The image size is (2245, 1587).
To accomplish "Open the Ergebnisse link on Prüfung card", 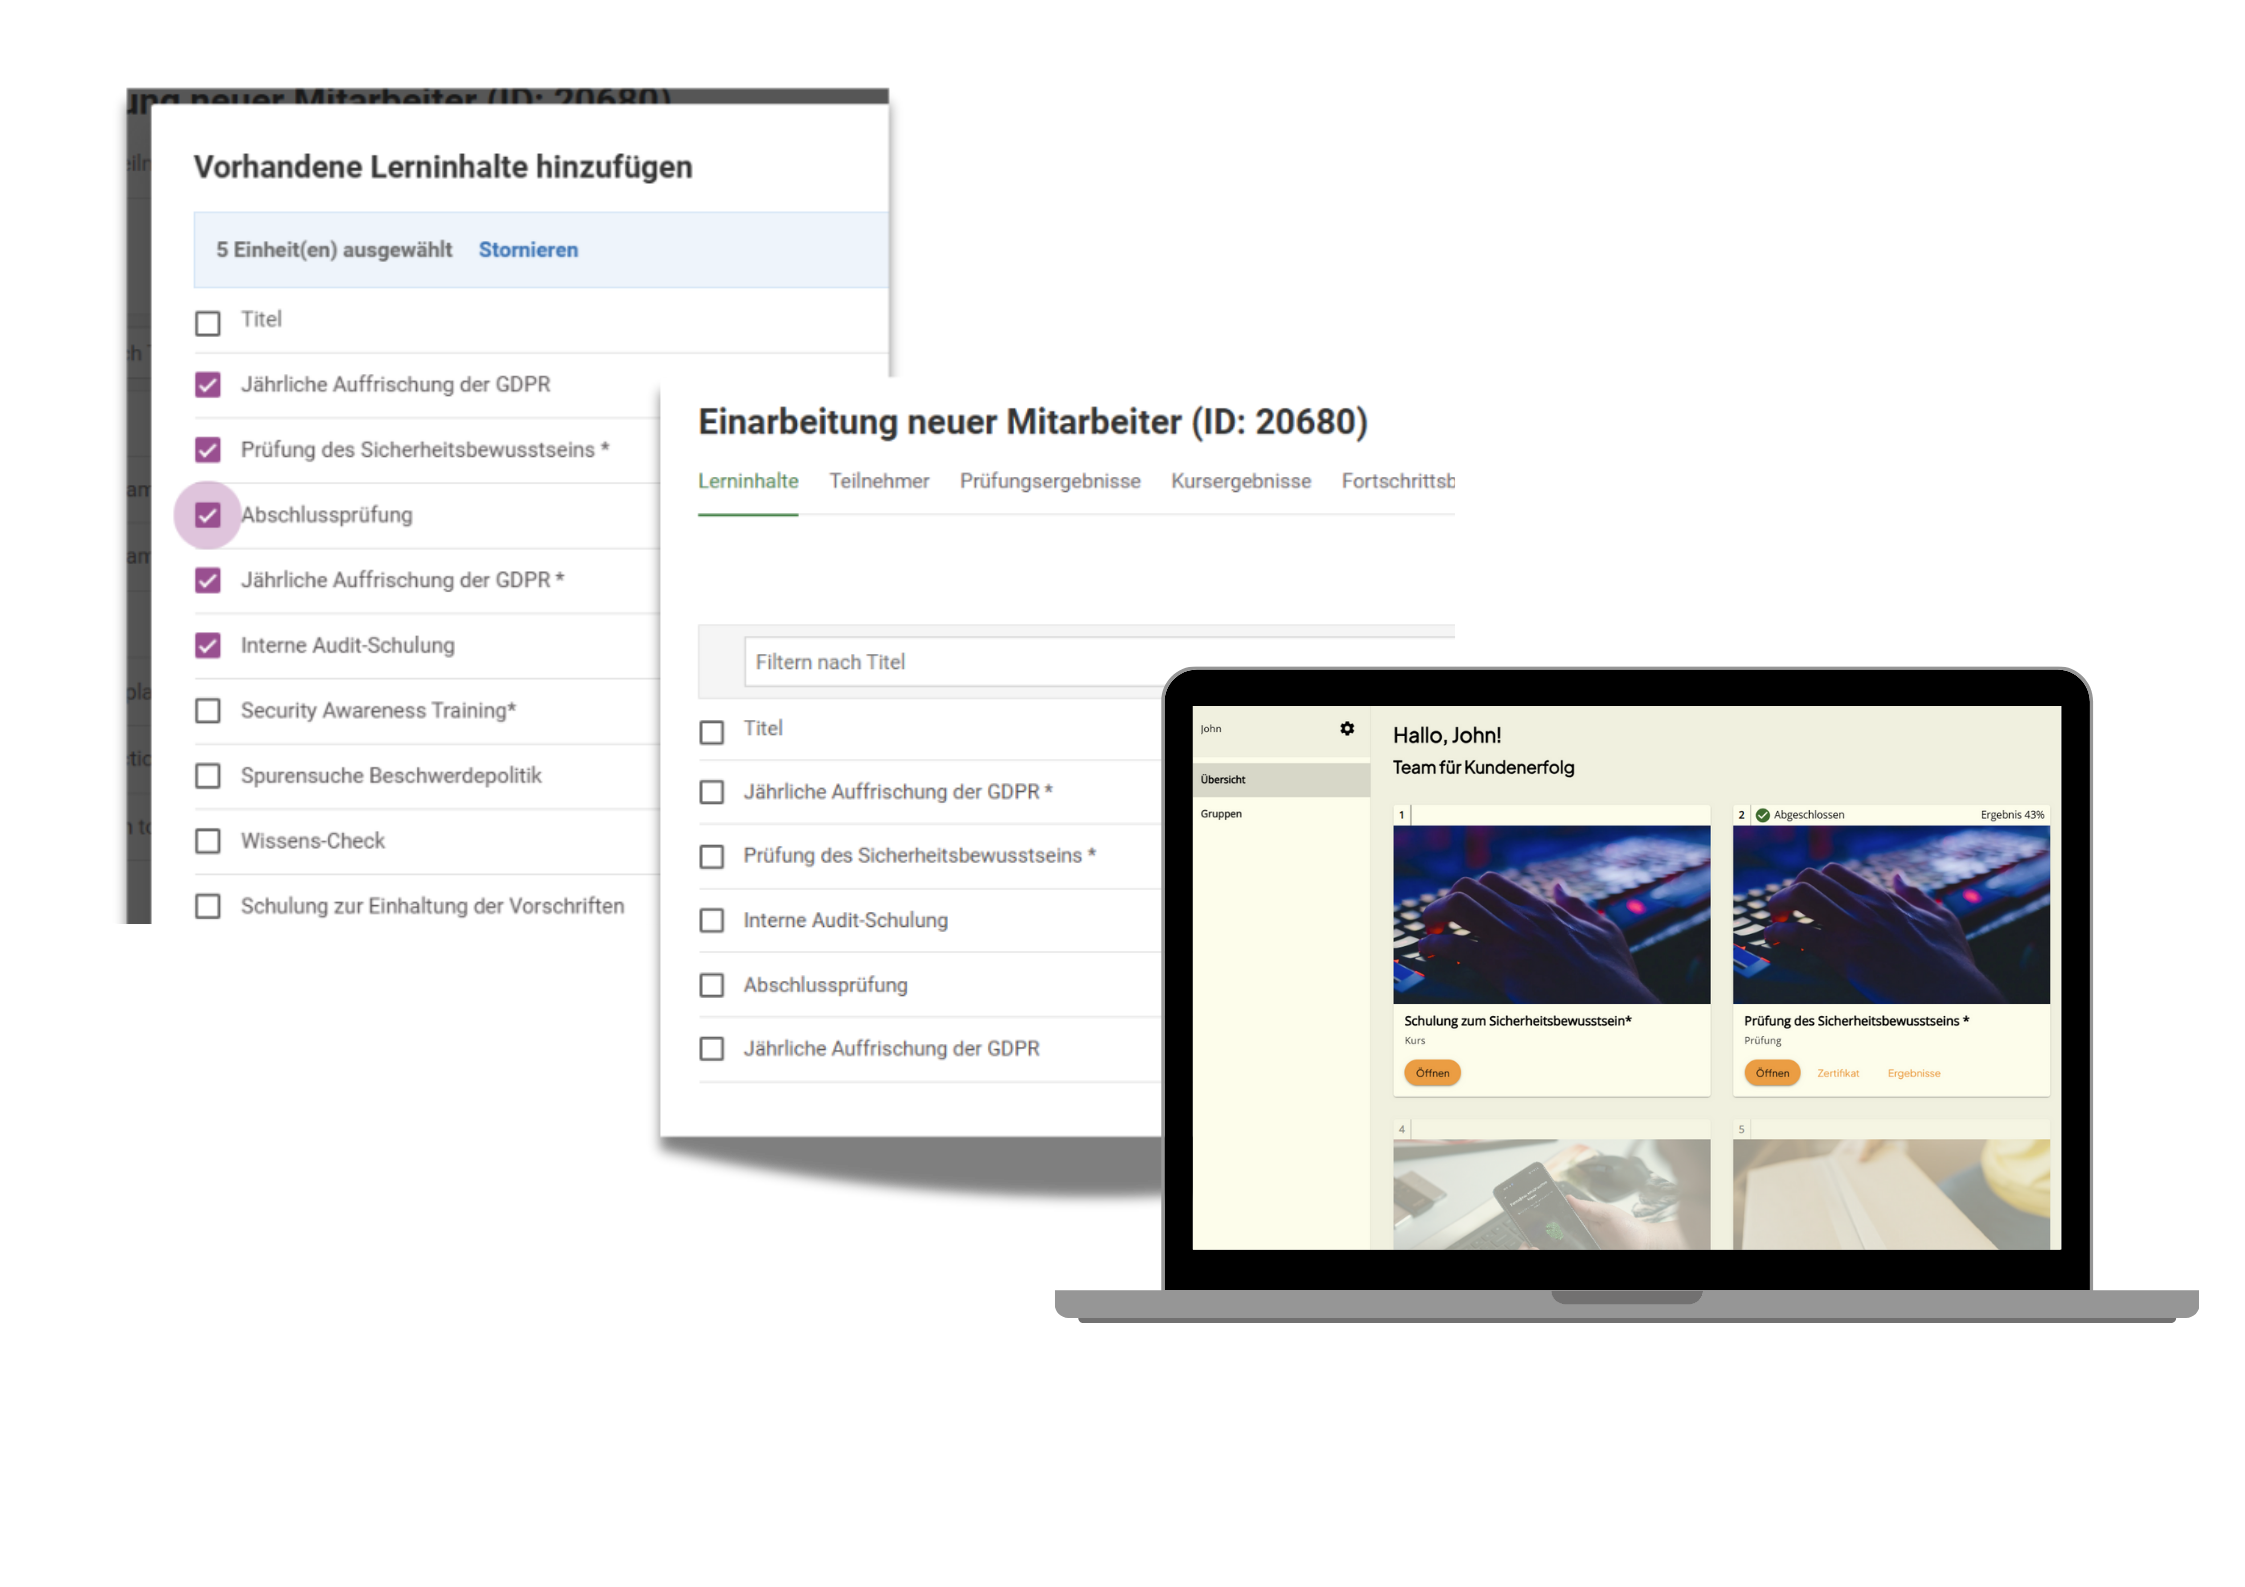I will coord(1914,1073).
